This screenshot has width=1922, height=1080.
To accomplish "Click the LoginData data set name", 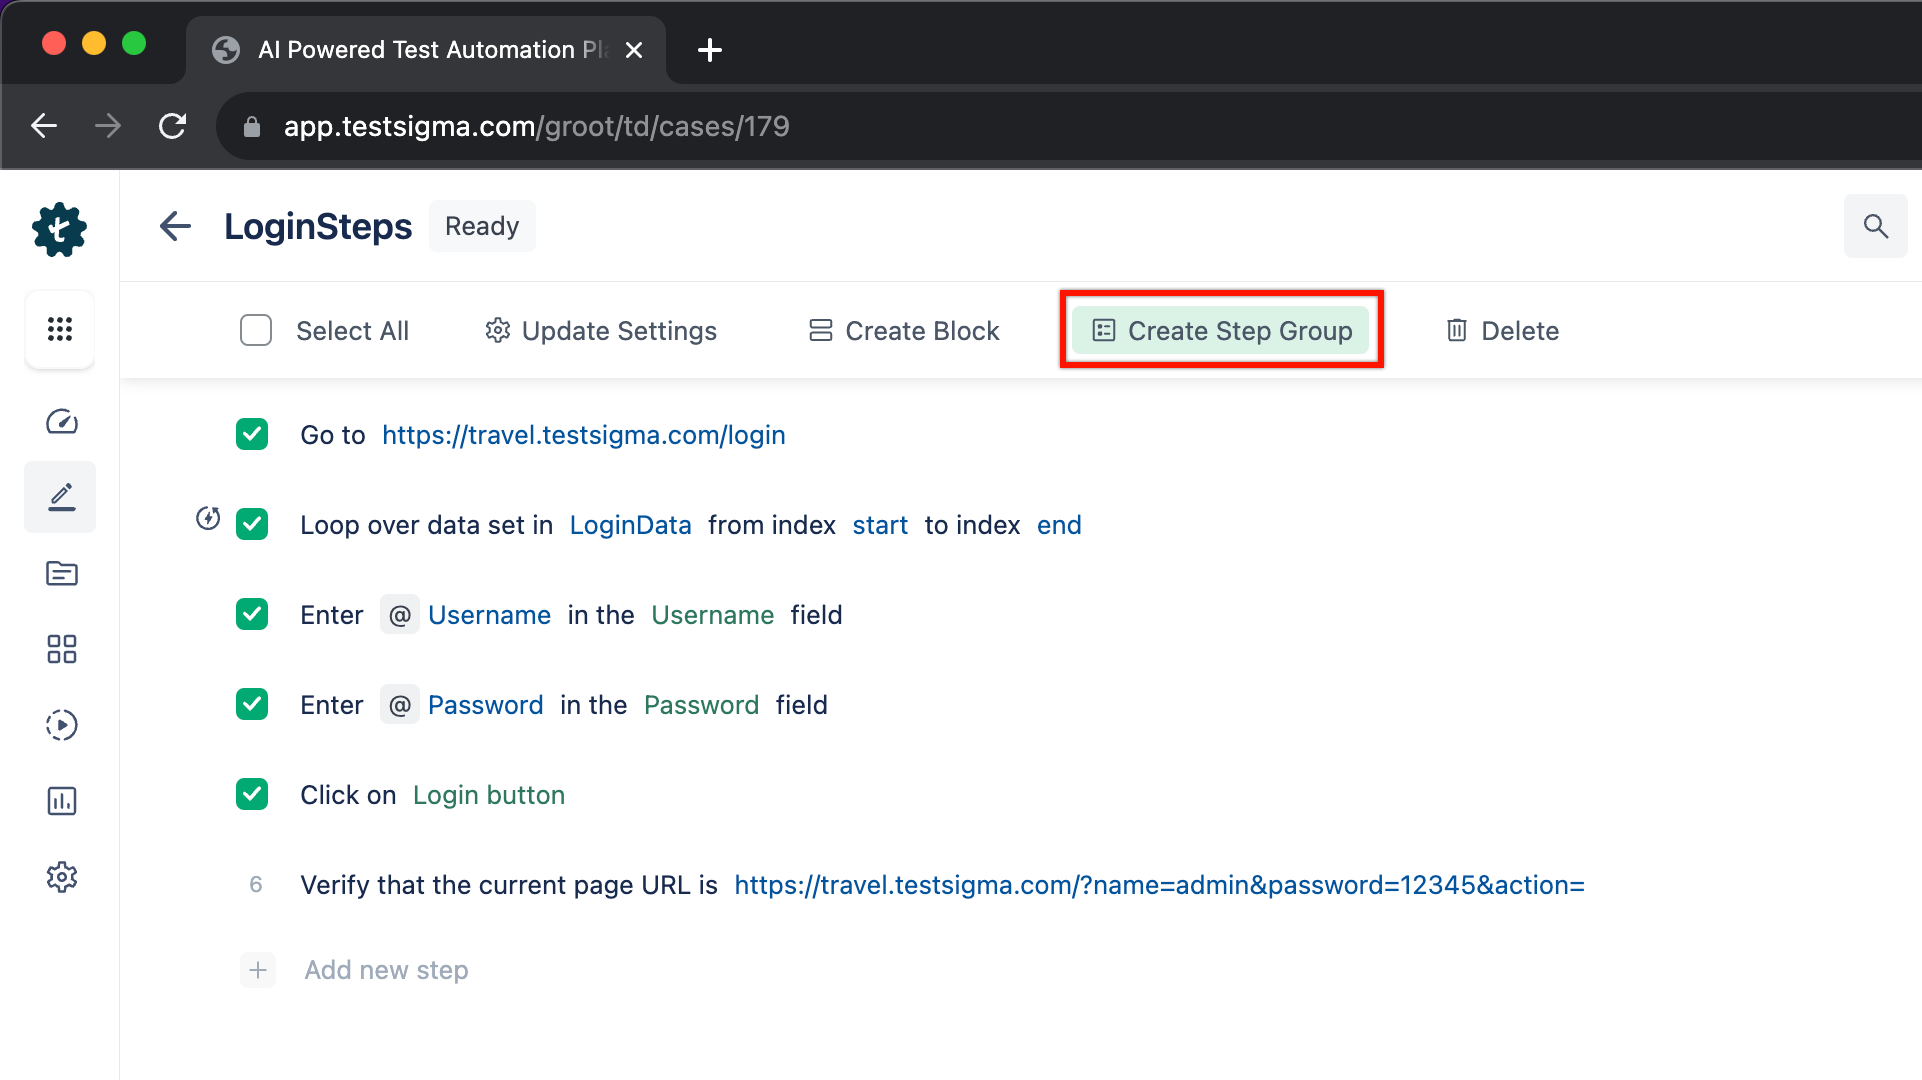I will [631, 525].
